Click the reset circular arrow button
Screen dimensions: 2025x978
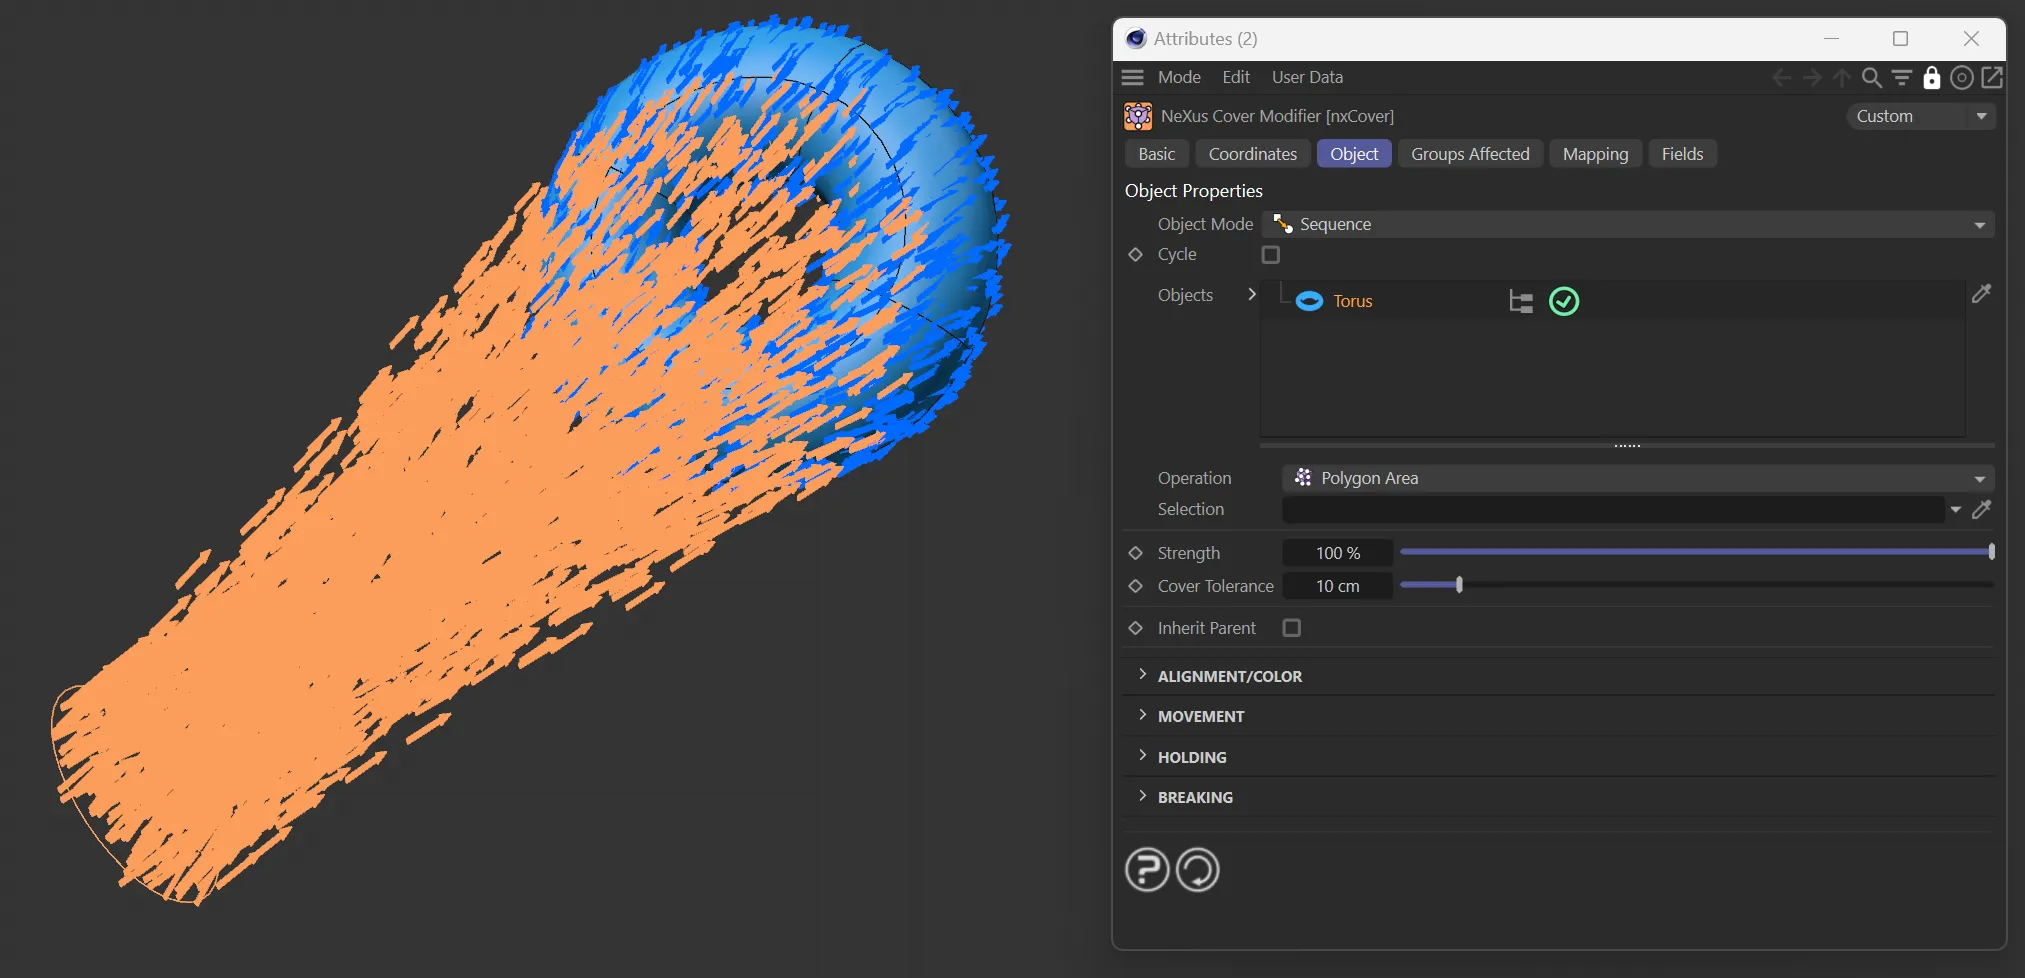(x=1197, y=869)
